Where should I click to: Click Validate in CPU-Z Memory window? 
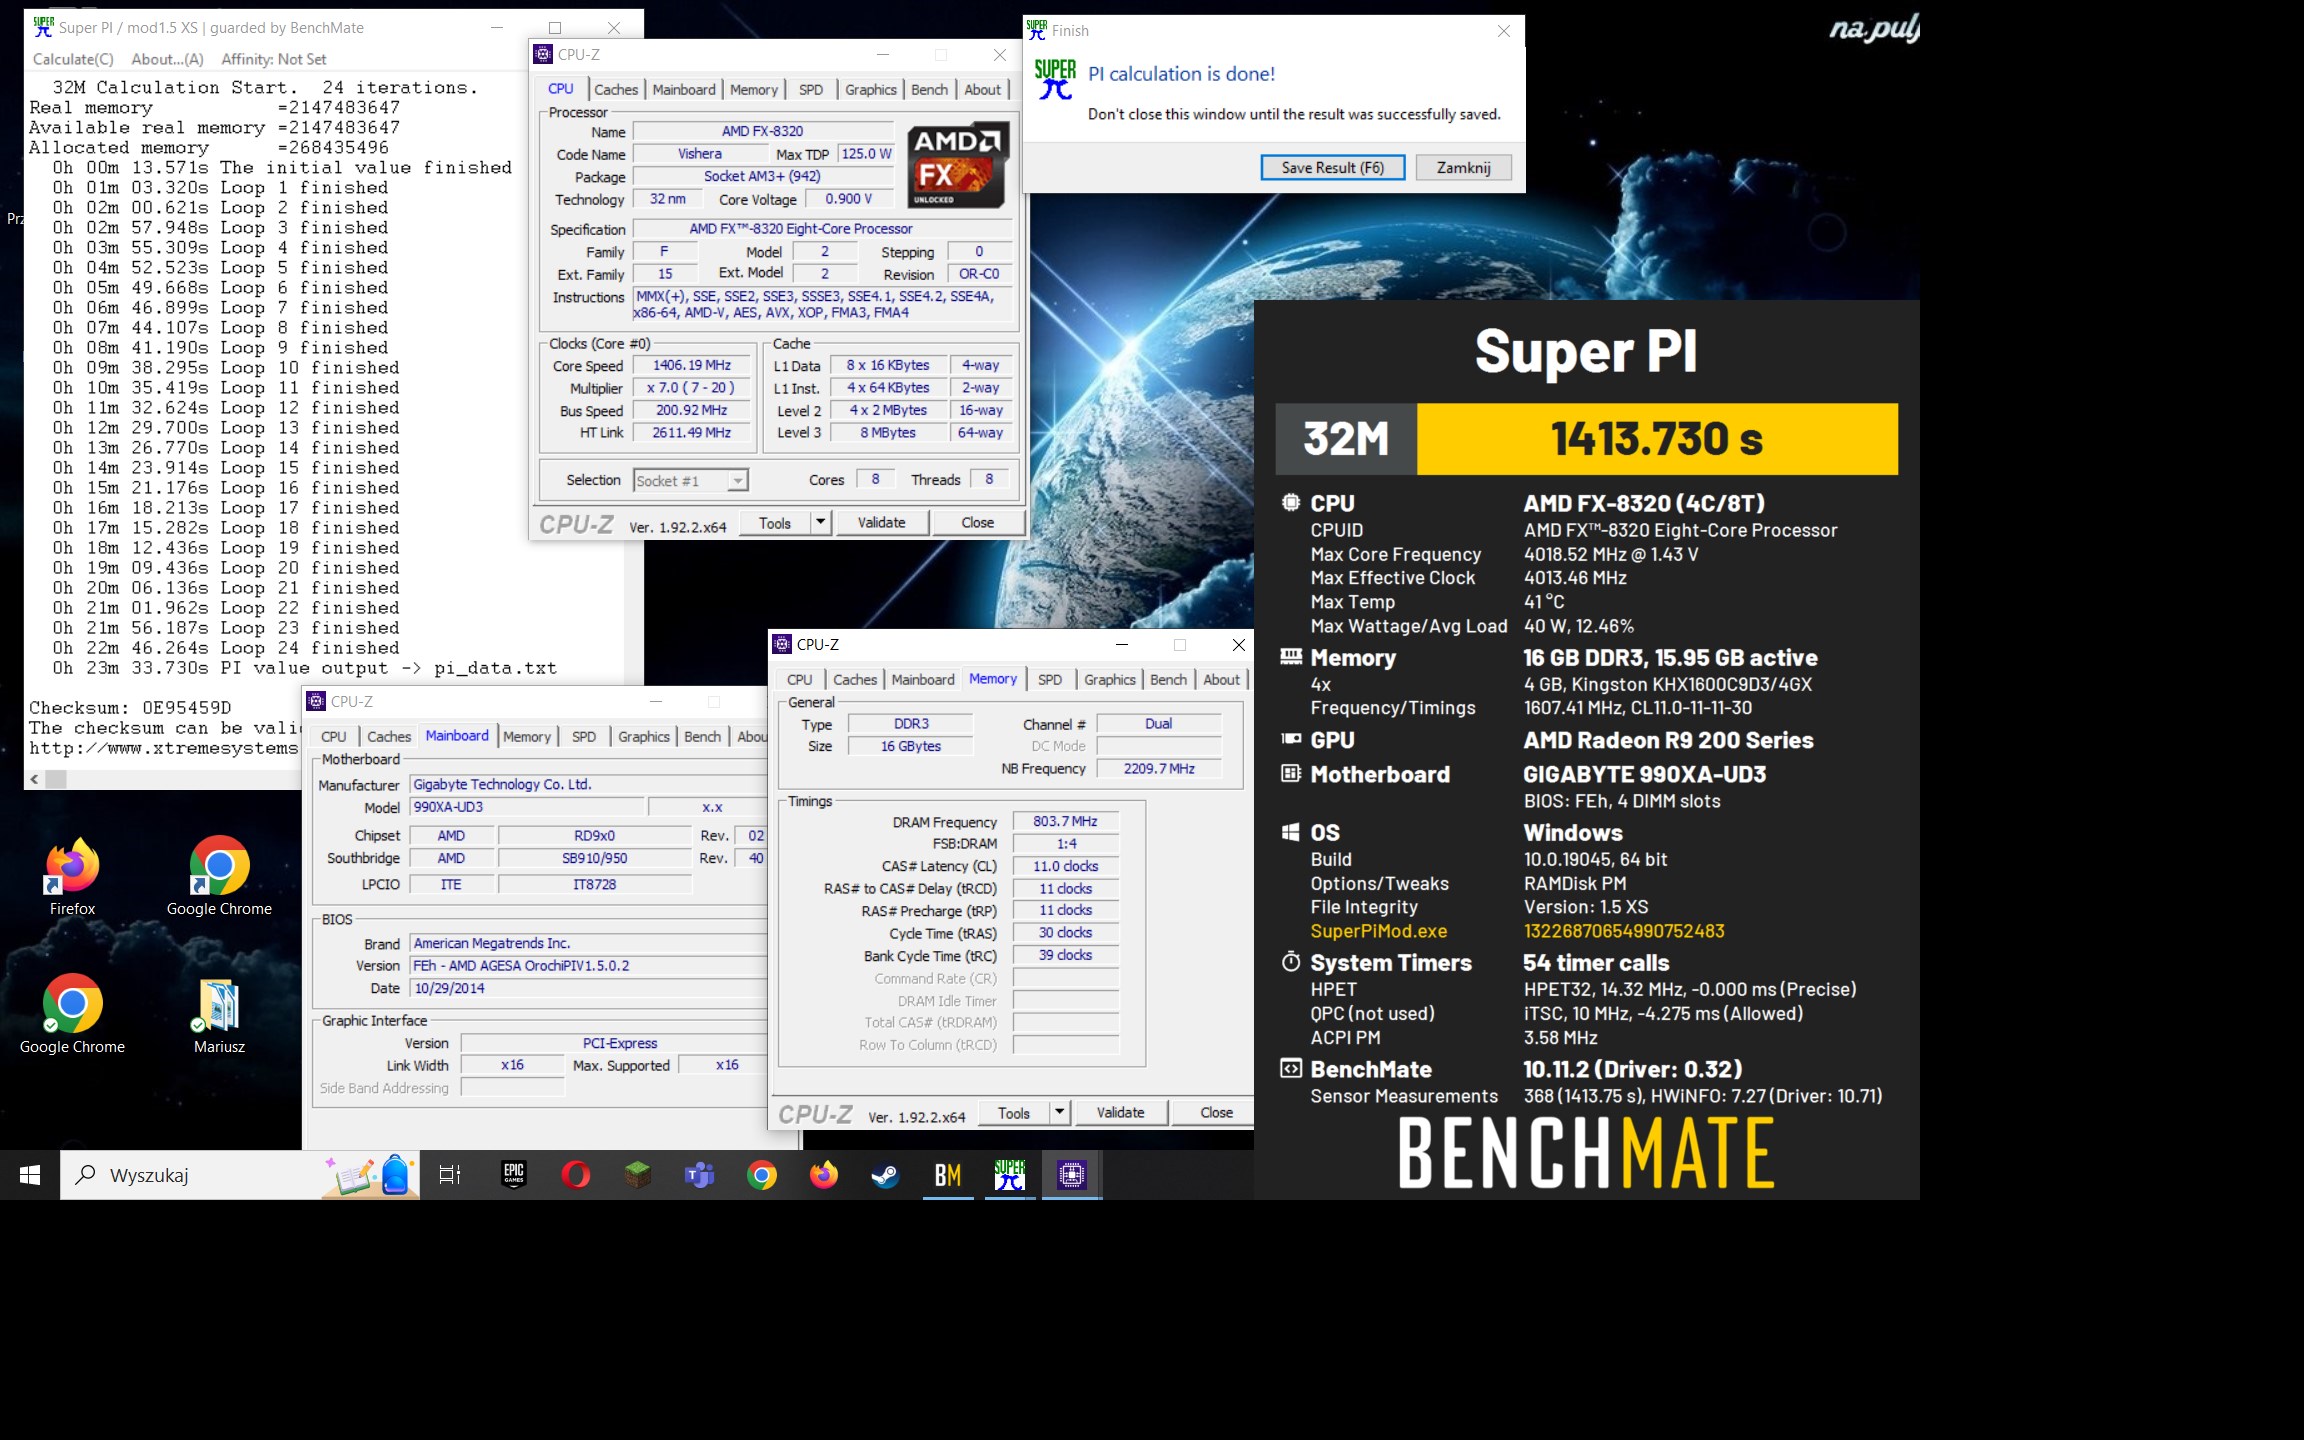pyautogui.click(x=1120, y=1112)
